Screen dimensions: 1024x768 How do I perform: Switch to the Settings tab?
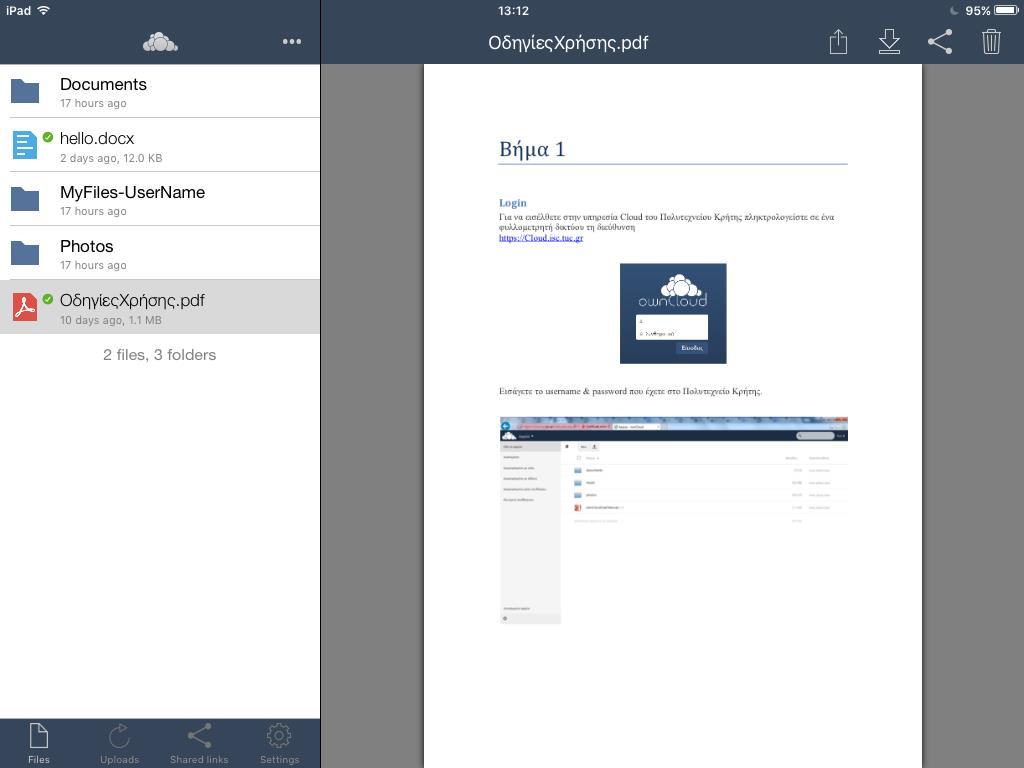point(280,744)
